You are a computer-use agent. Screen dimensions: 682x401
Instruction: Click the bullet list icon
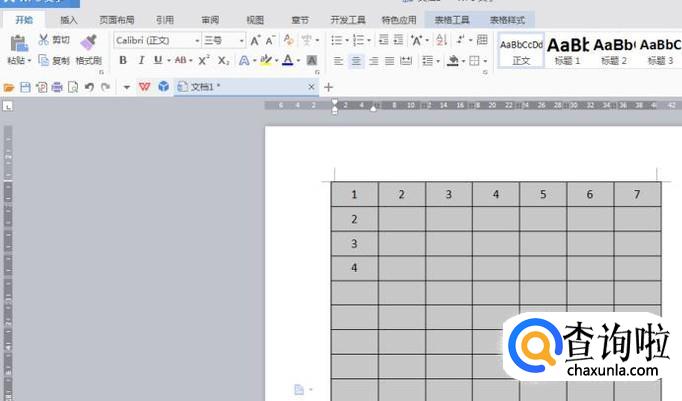pyautogui.click(x=337, y=40)
